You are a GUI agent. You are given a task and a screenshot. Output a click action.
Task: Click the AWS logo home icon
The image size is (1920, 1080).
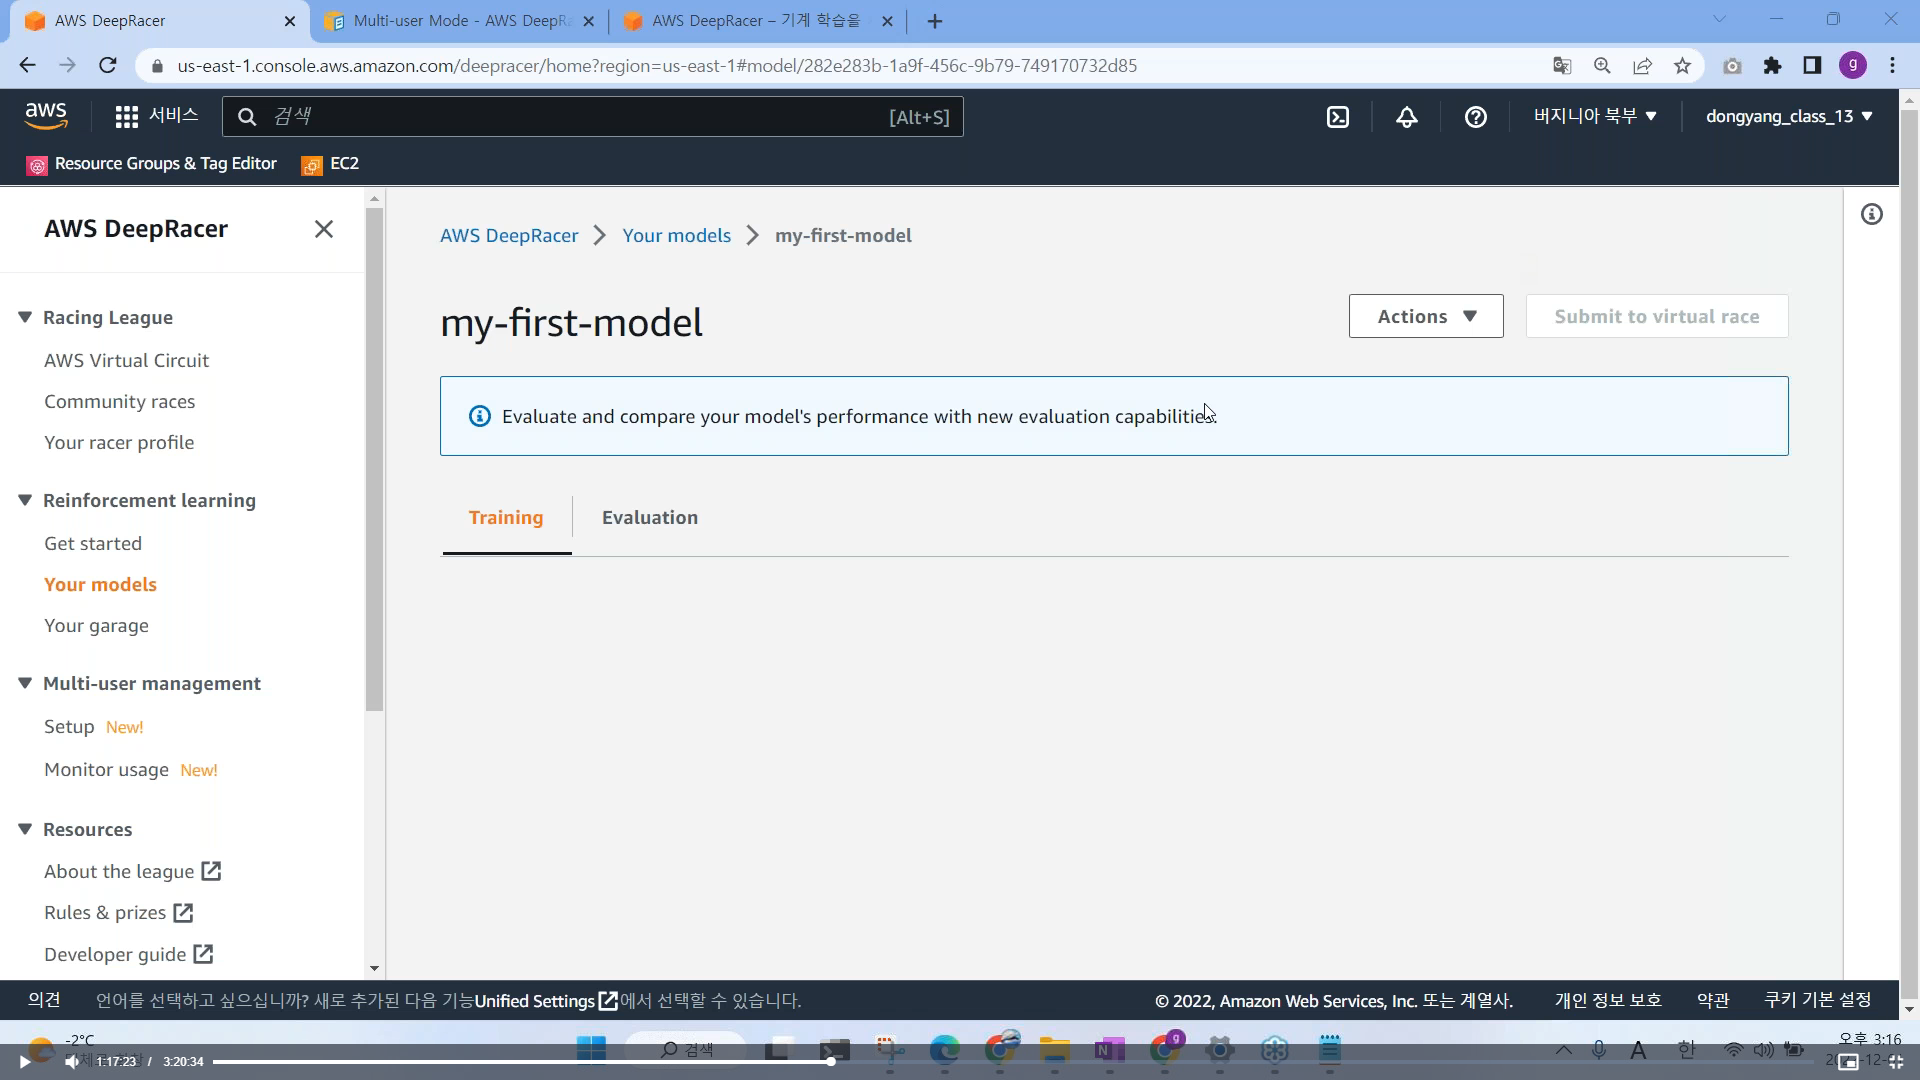[x=46, y=116]
